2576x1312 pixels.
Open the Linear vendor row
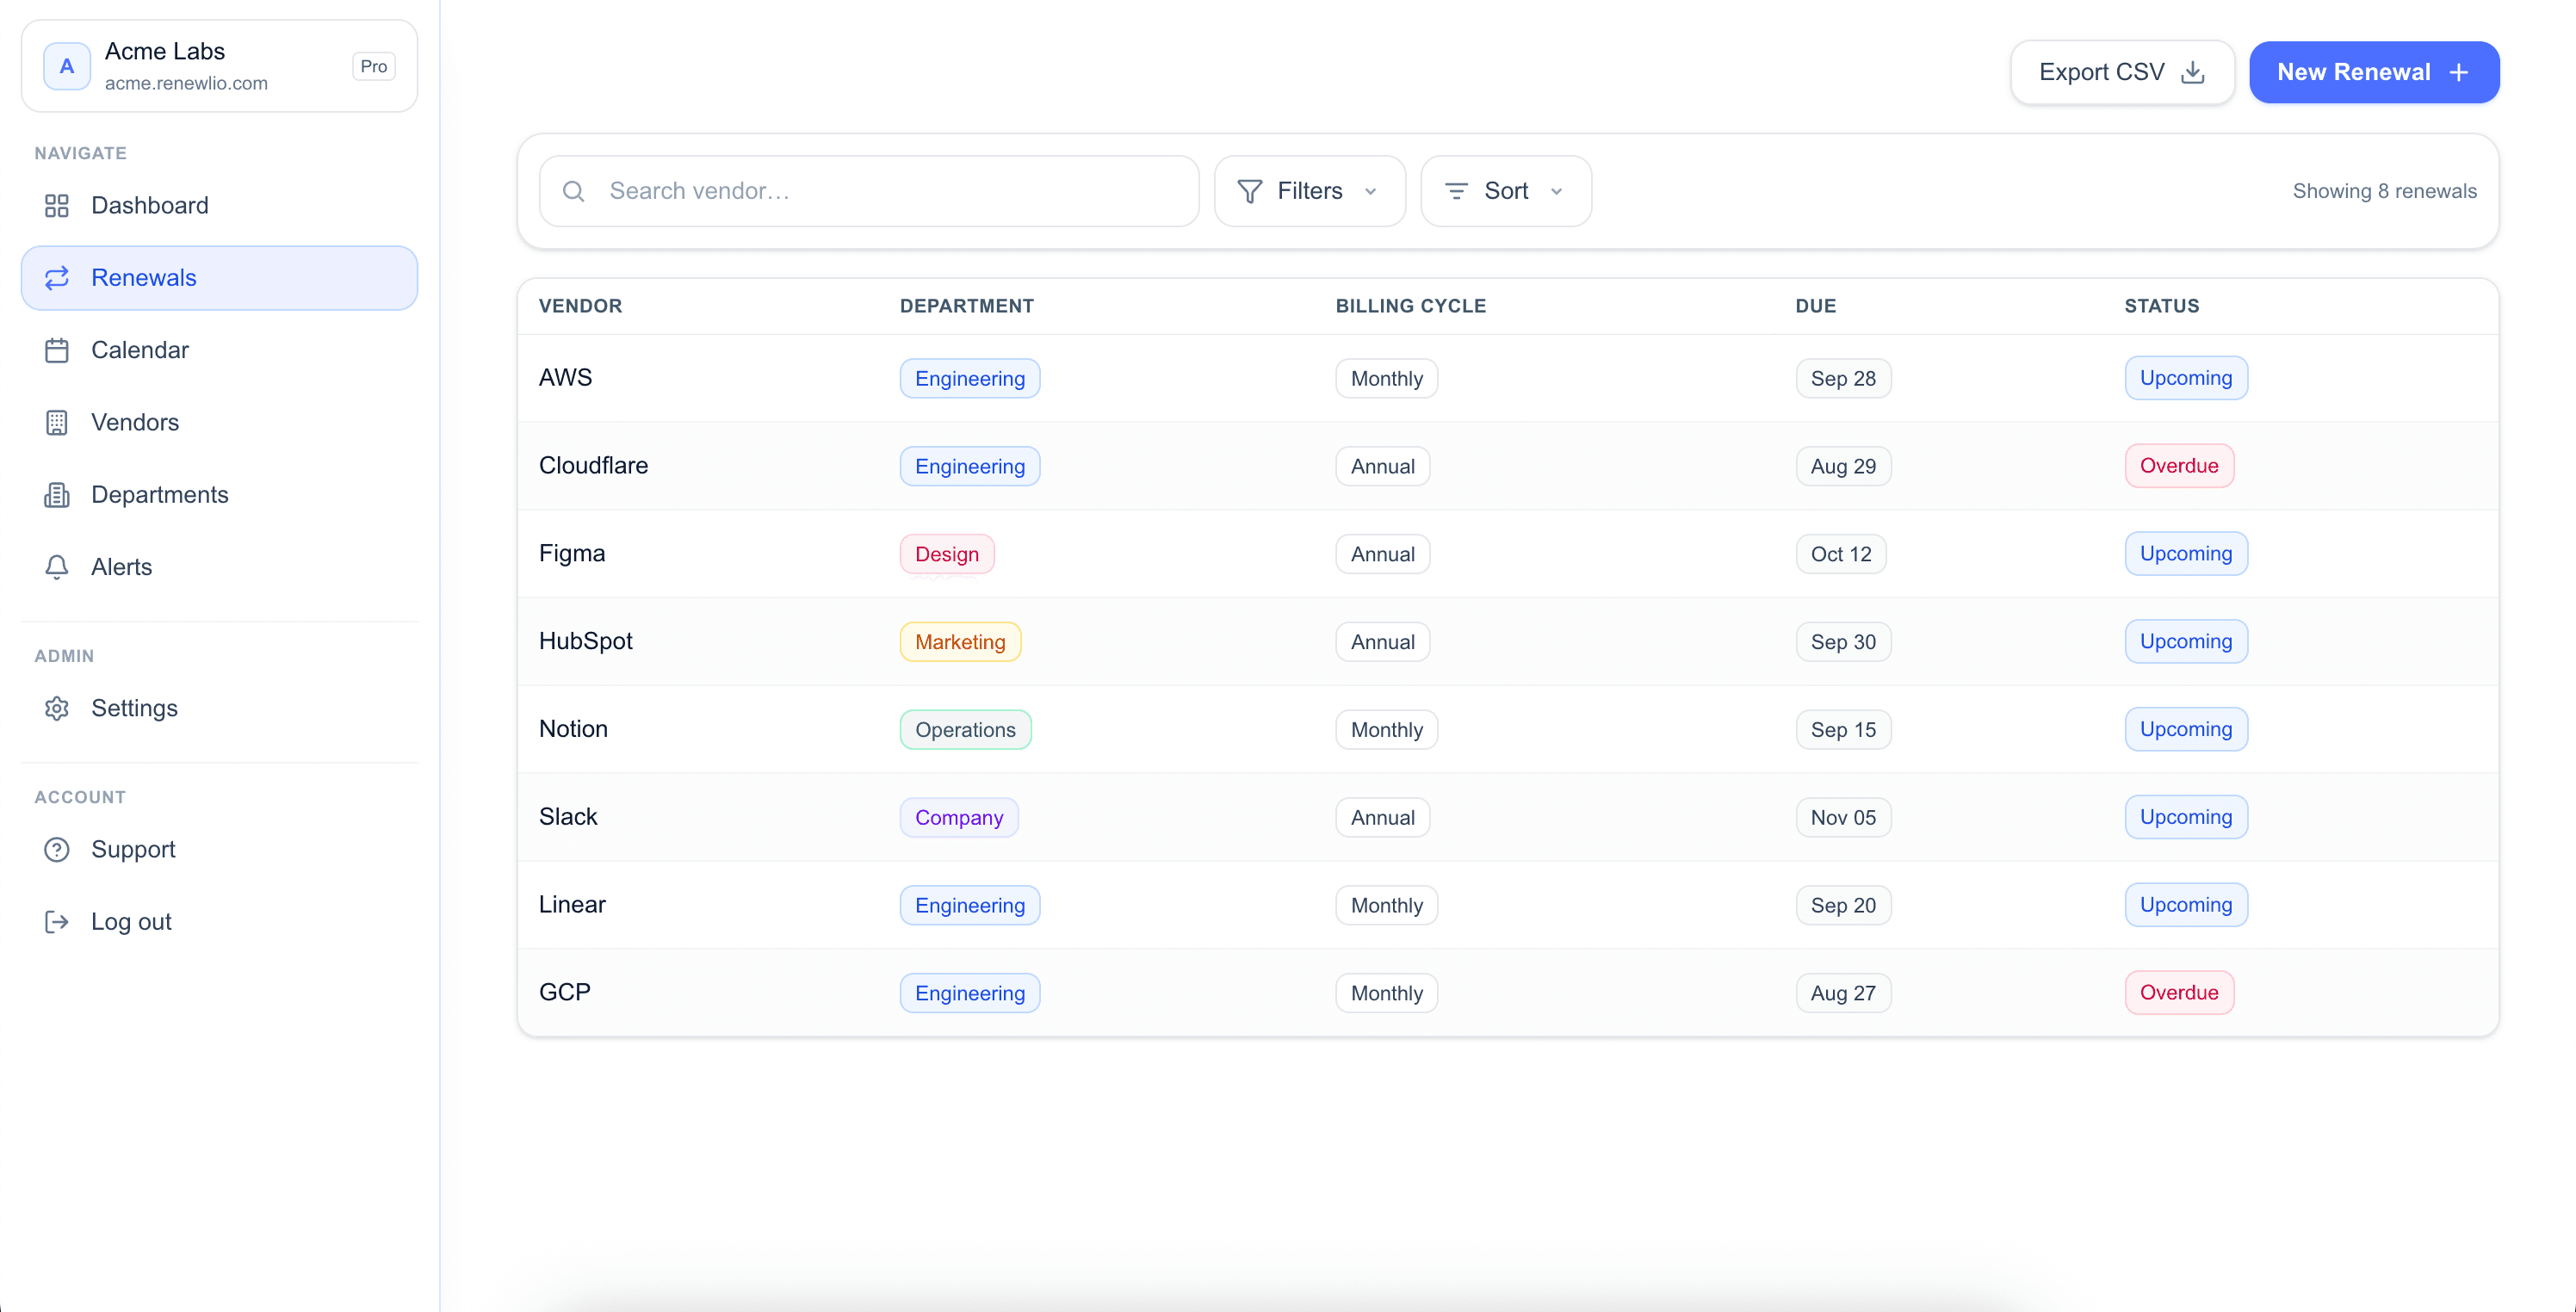[x=1508, y=905]
